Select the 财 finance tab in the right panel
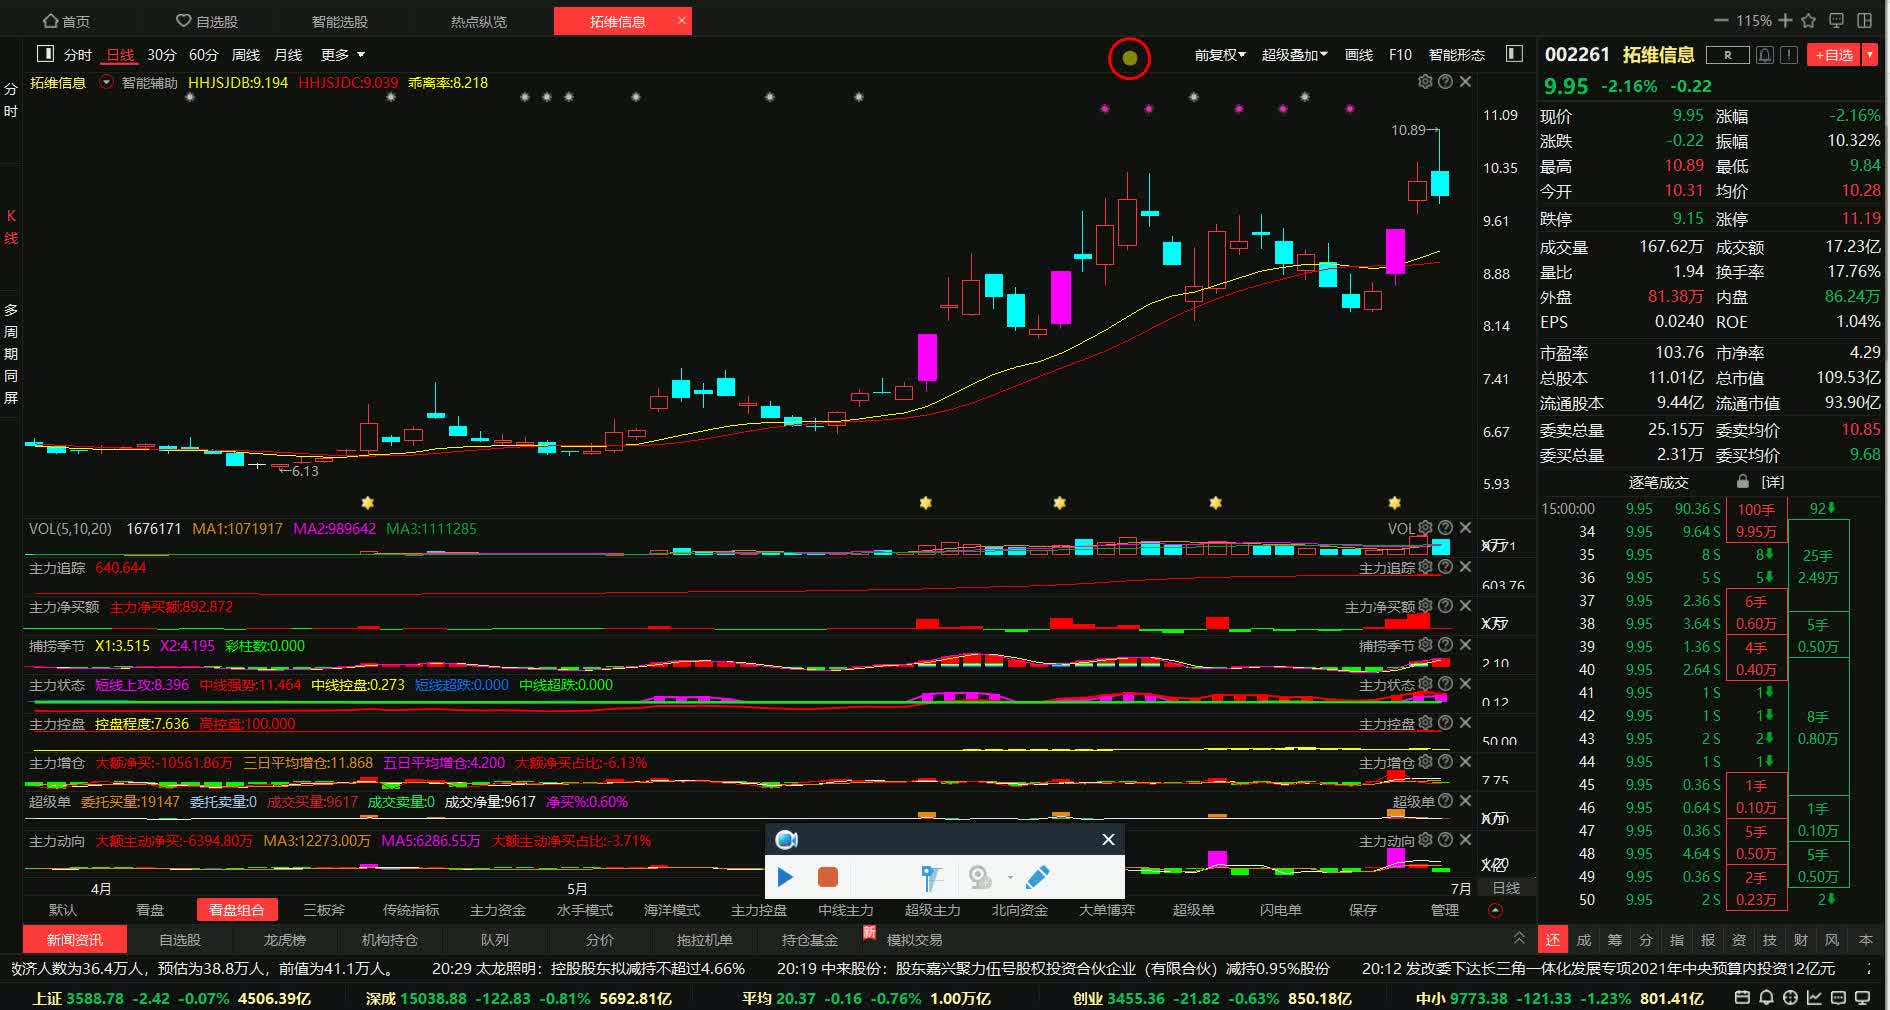Screen dimensions: 1890x1010 click(1800, 940)
